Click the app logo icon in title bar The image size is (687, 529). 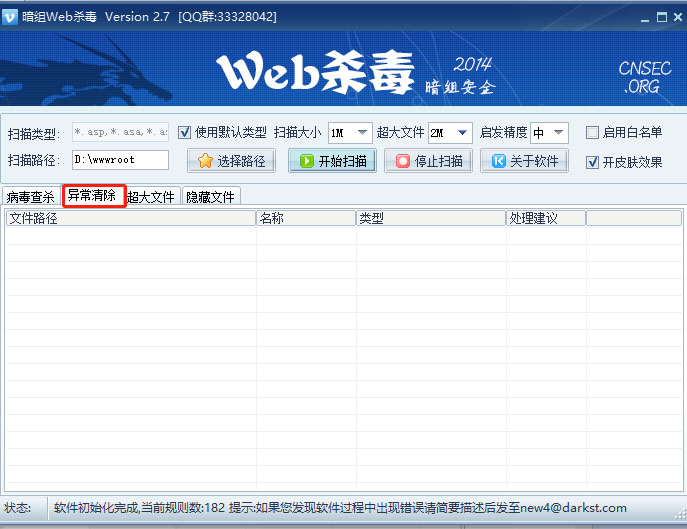(x=10, y=17)
